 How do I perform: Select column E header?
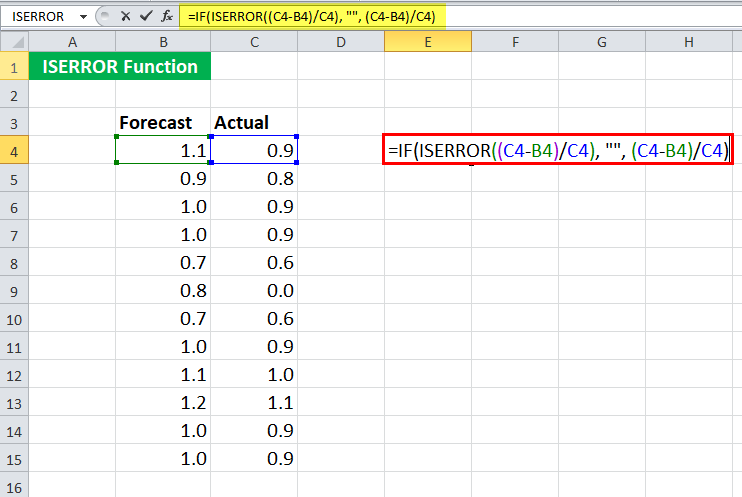point(428,42)
